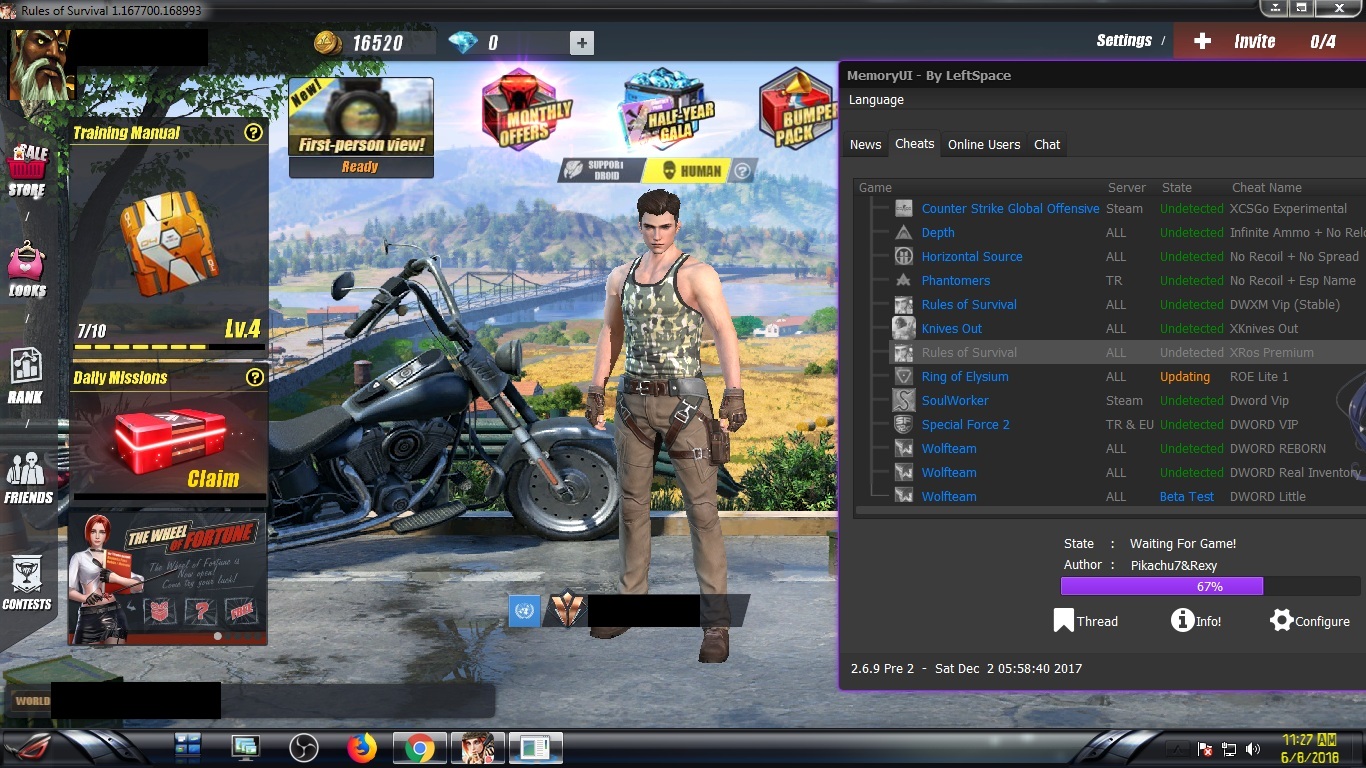Click the Counter Strike Global Offensive row icon
Image resolution: width=1366 pixels, height=768 pixels.
click(904, 209)
